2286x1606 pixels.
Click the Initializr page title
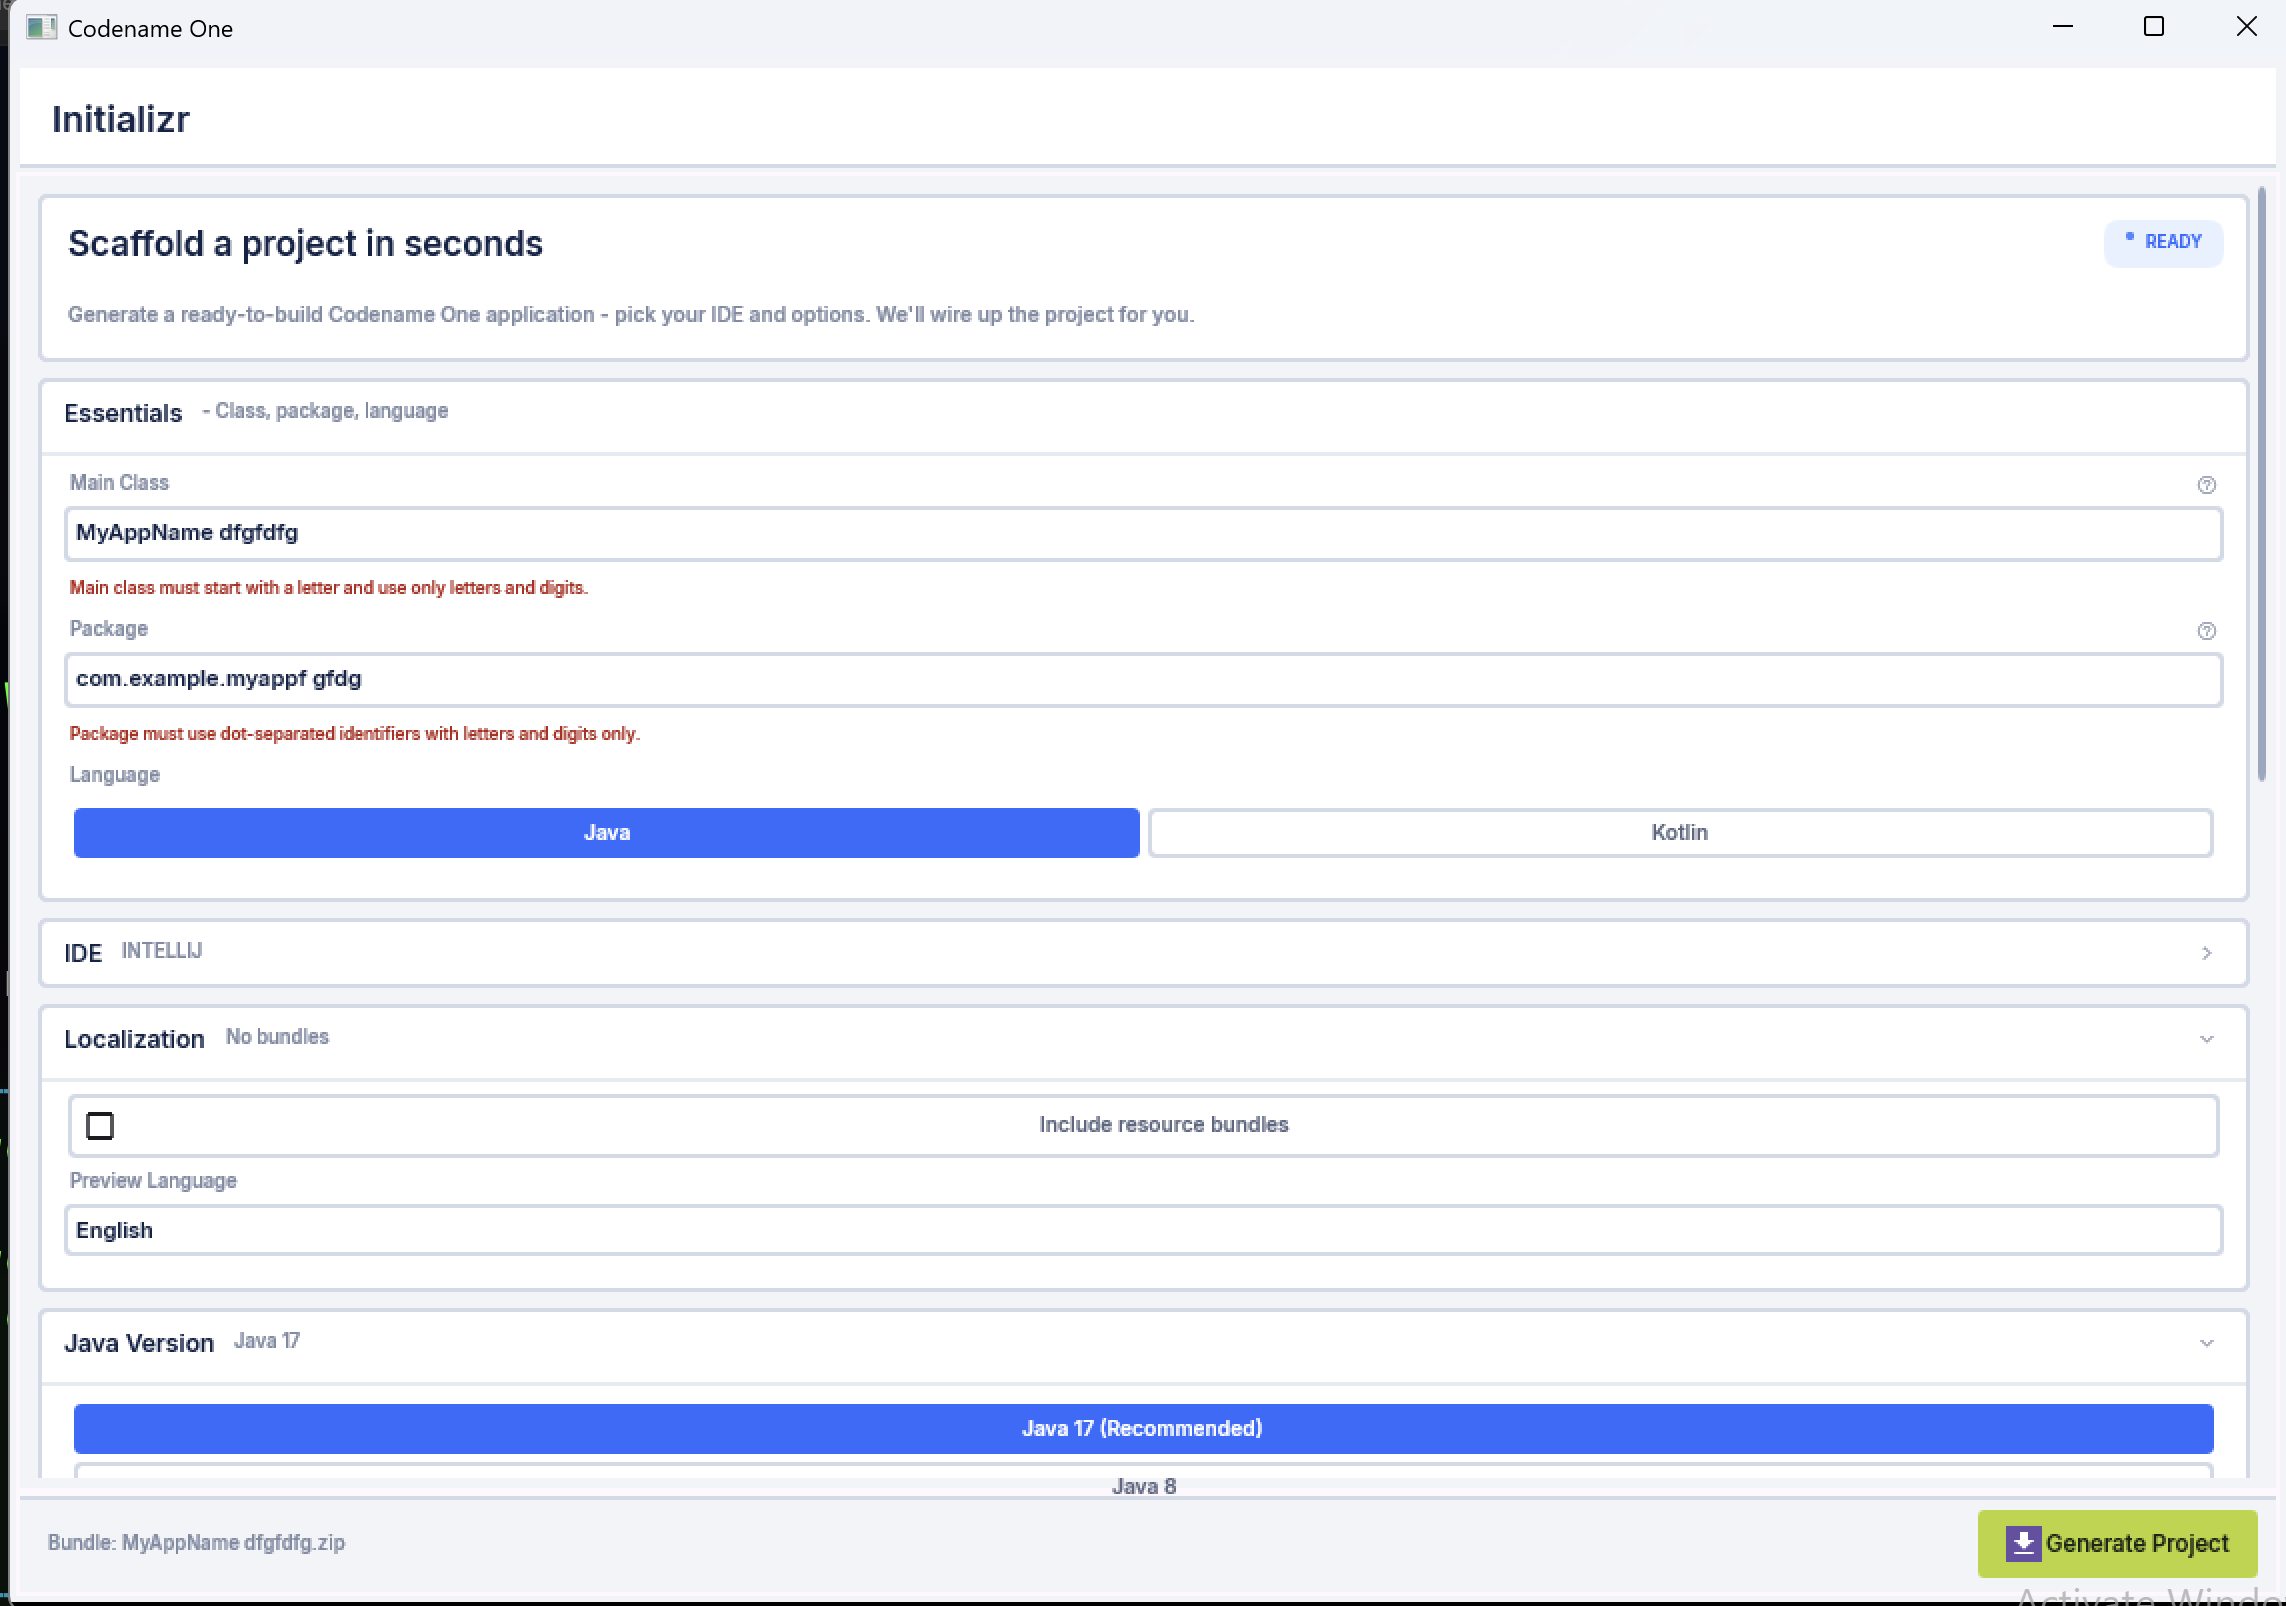pos(121,119)
